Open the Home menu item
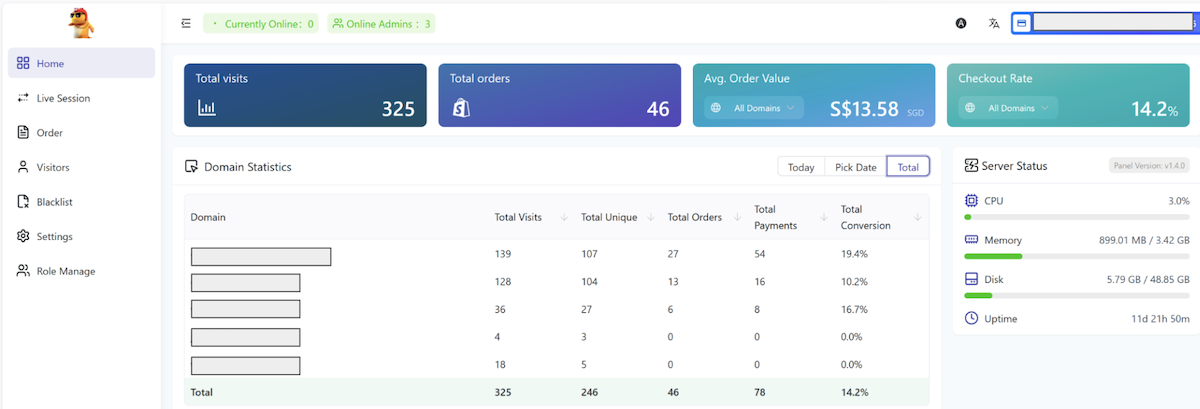Image resolution: width=1200 pixels, height=409 pixels. click(81, 63)
